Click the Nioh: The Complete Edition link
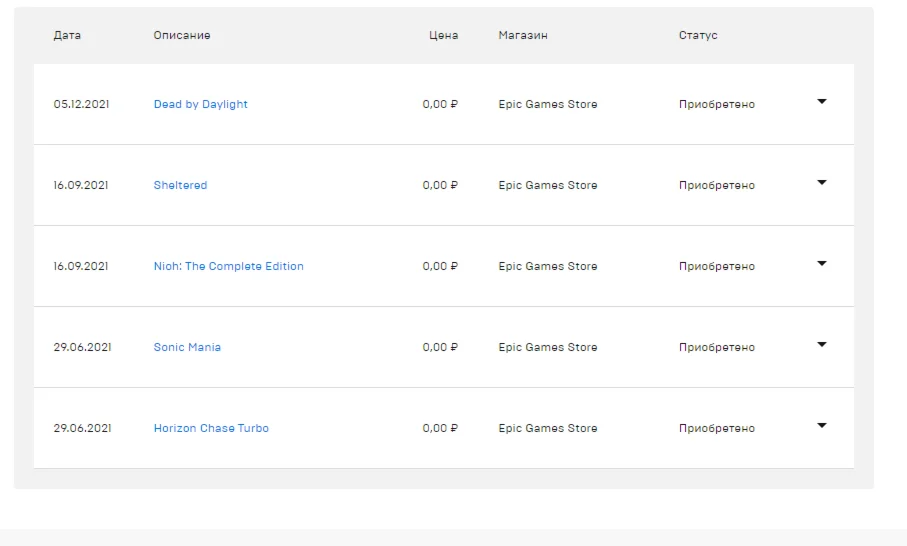907x546 pixels. (229, 266)
